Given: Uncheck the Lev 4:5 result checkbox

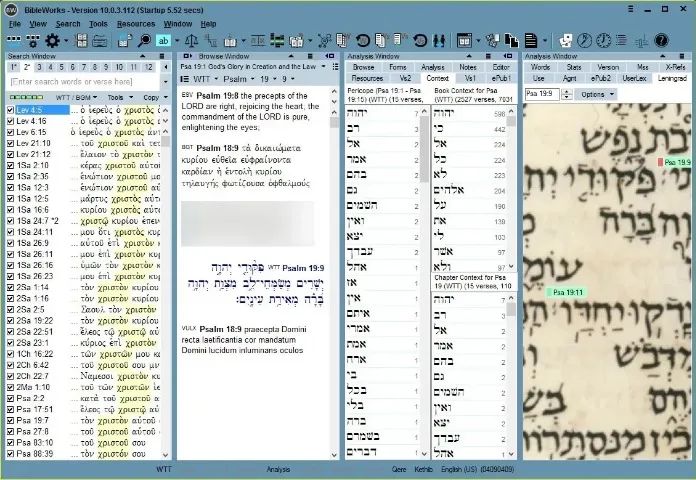Looking at the screenshot, I should 10,110.
